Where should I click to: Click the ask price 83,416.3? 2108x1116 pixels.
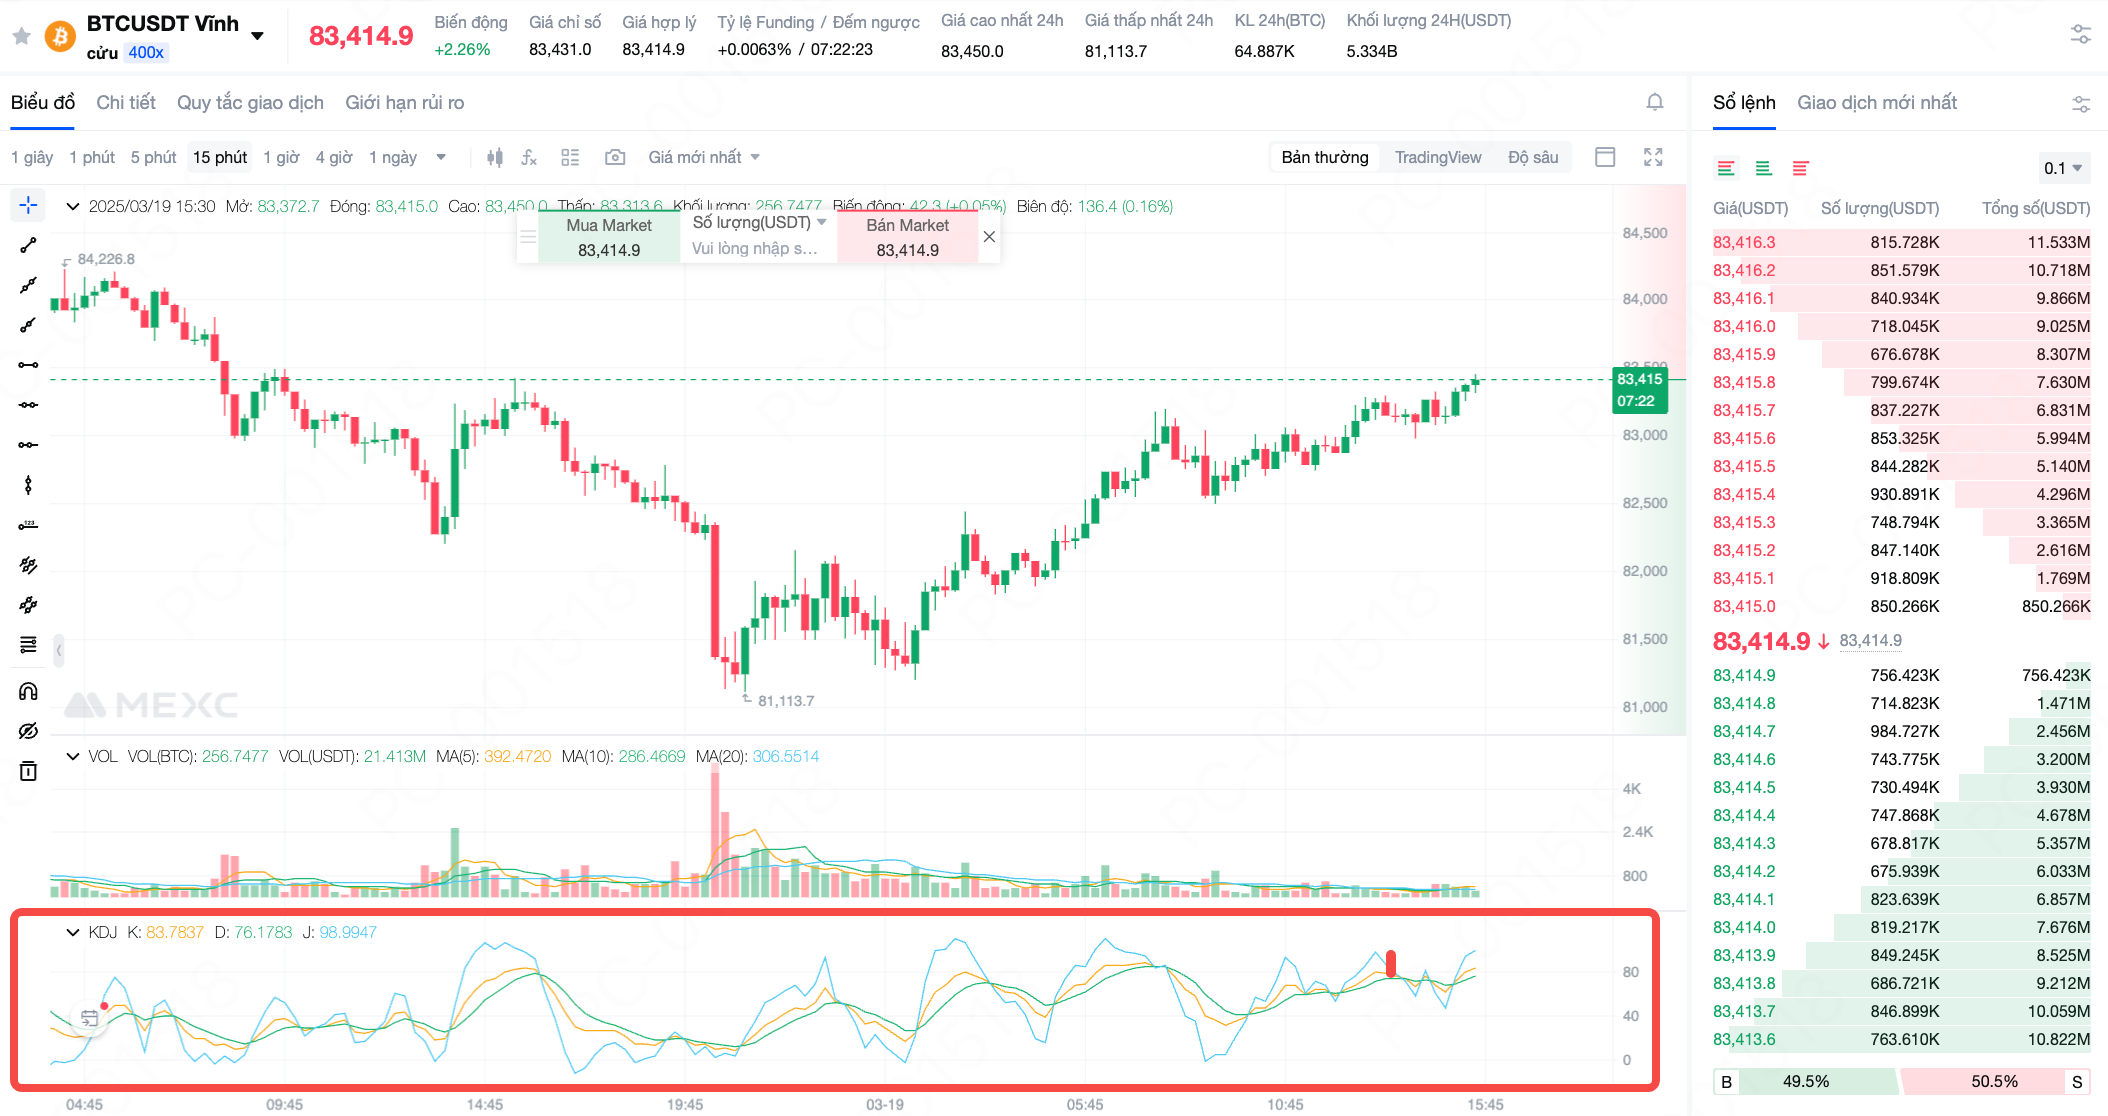click(1744, 242)
